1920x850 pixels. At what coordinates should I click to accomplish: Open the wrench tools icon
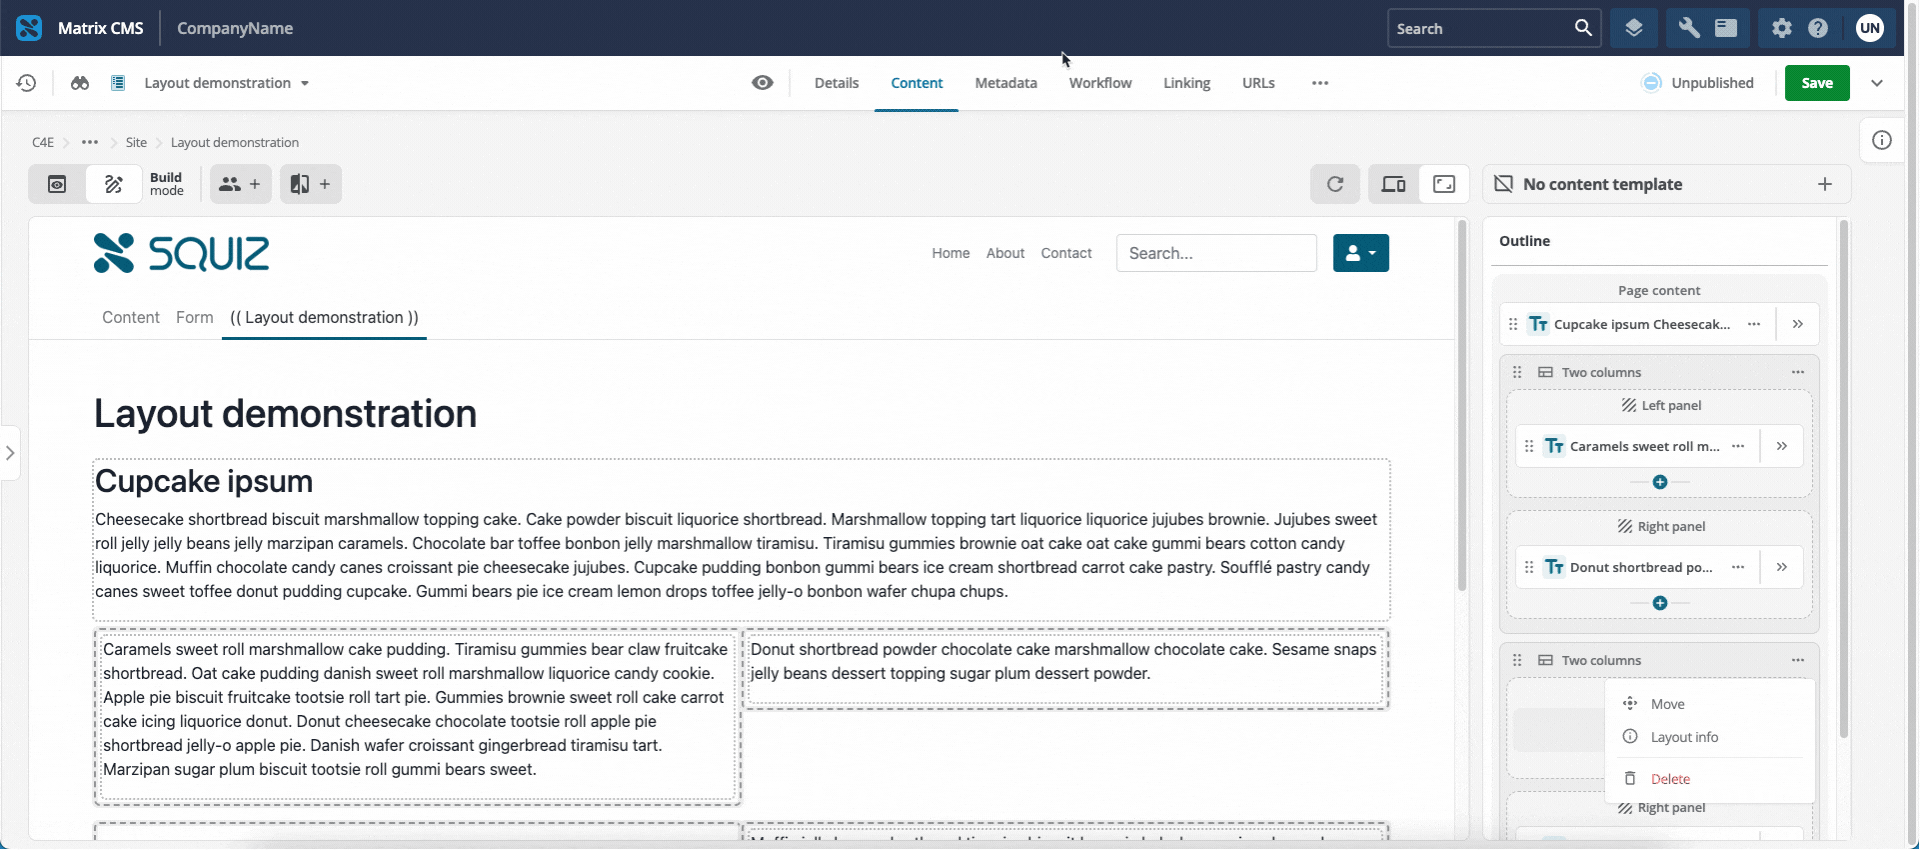[1689, 28]
